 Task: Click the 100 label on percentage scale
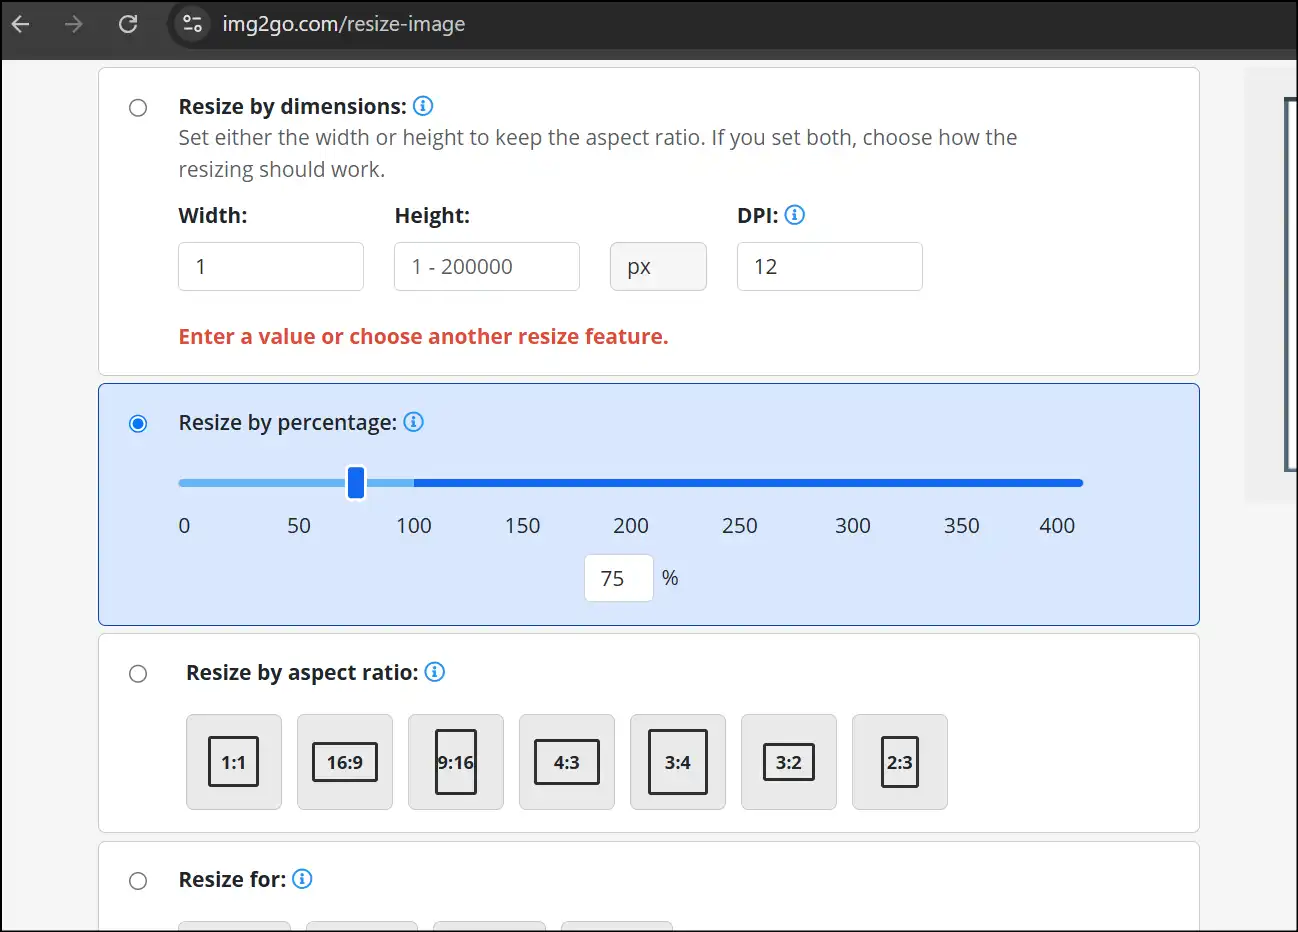(414, 526)
